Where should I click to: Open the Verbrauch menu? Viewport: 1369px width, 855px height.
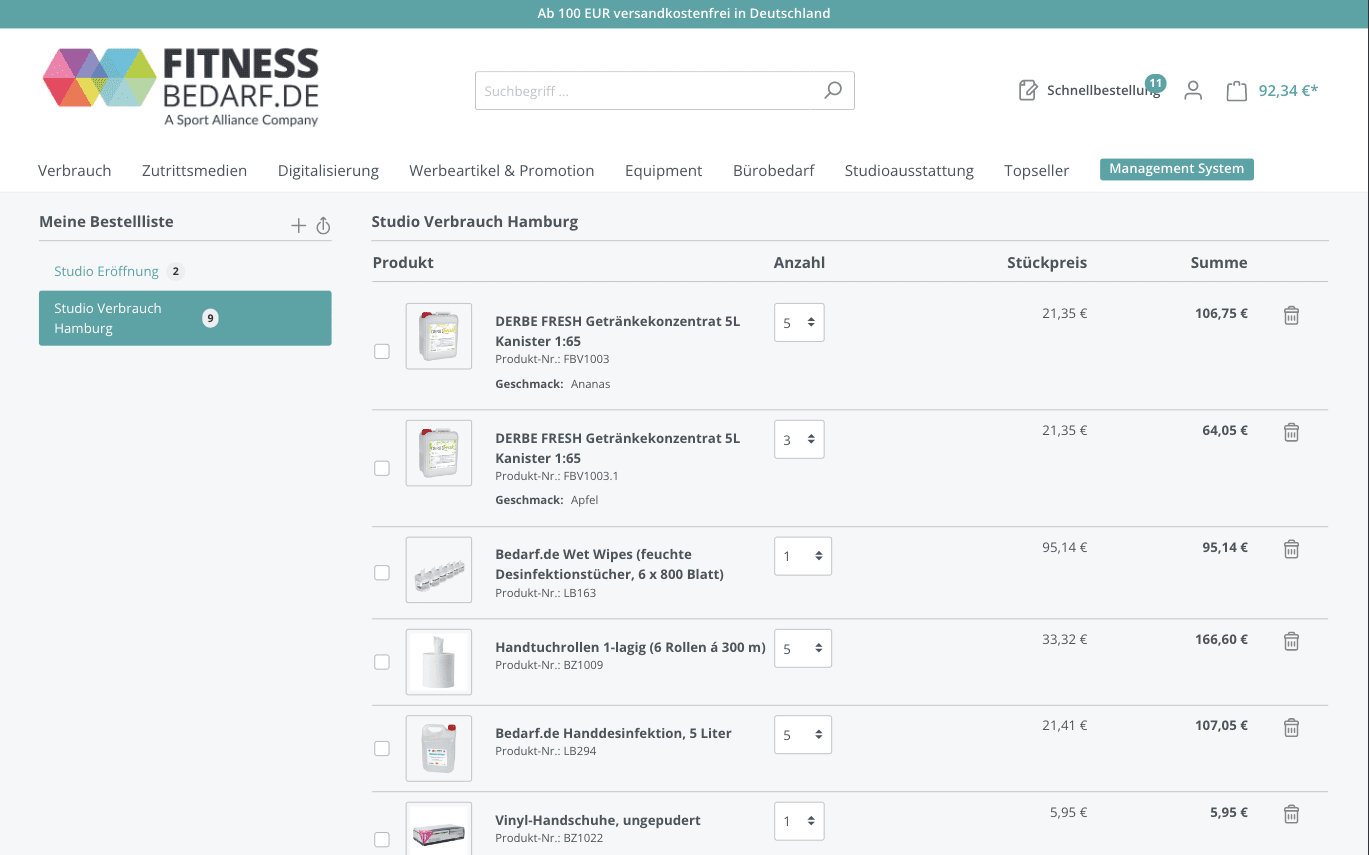[75, 171]
